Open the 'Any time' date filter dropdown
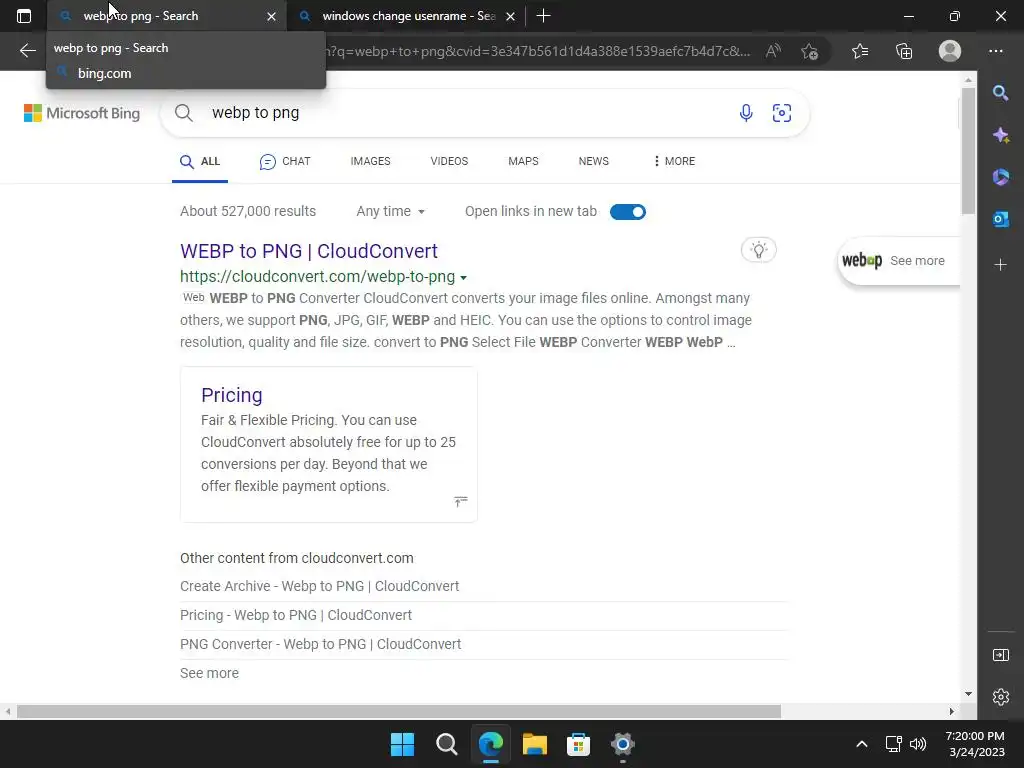 (x=391, y=212)
